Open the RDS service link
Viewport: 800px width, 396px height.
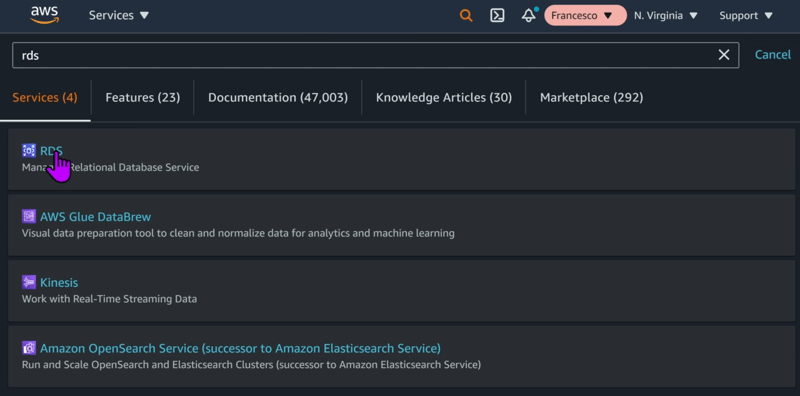pyautogui.click(x=52, y=151)
